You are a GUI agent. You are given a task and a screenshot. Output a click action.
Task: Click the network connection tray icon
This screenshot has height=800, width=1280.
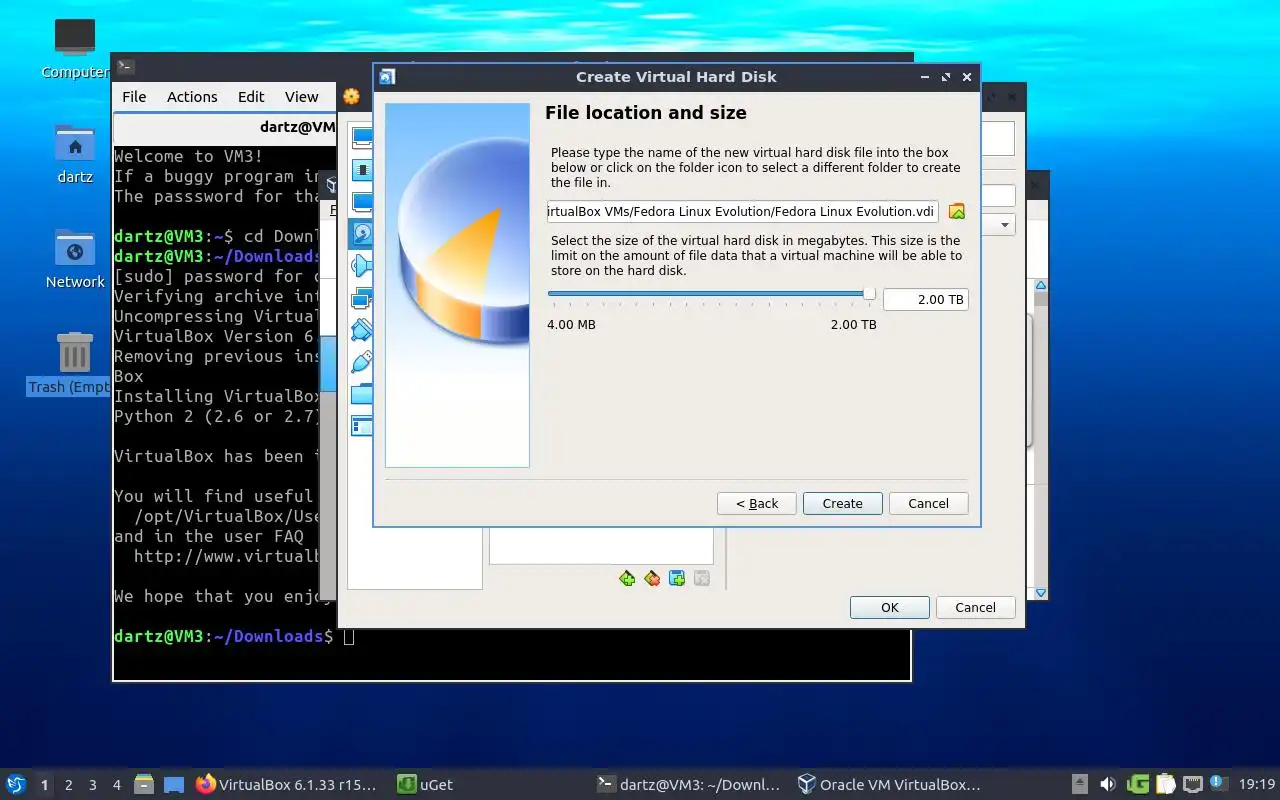pos(1192,784)
